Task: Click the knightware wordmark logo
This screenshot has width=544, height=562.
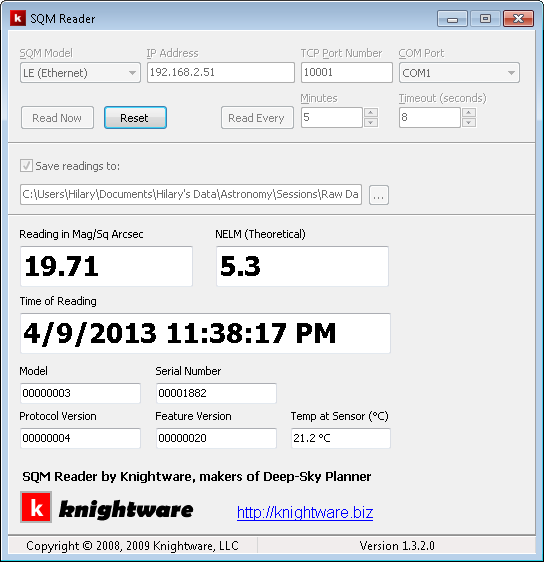Action: coord(126,509)
